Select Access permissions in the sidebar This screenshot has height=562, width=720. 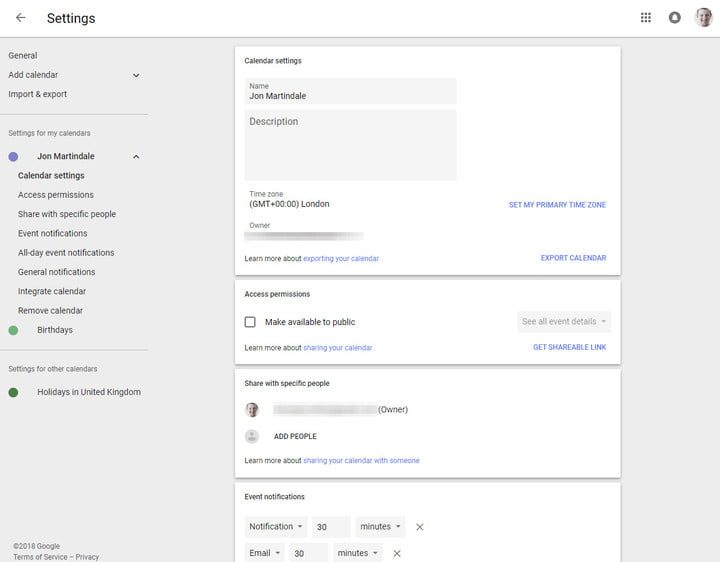[56, 195]
